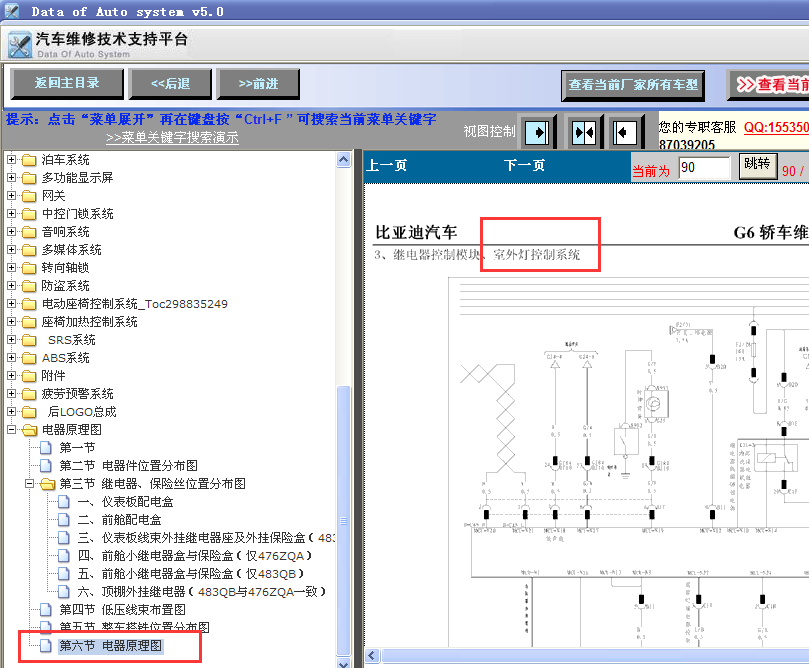Screen dimensions: 809x668
Task: Click title bar application icon
Action: 11,10
